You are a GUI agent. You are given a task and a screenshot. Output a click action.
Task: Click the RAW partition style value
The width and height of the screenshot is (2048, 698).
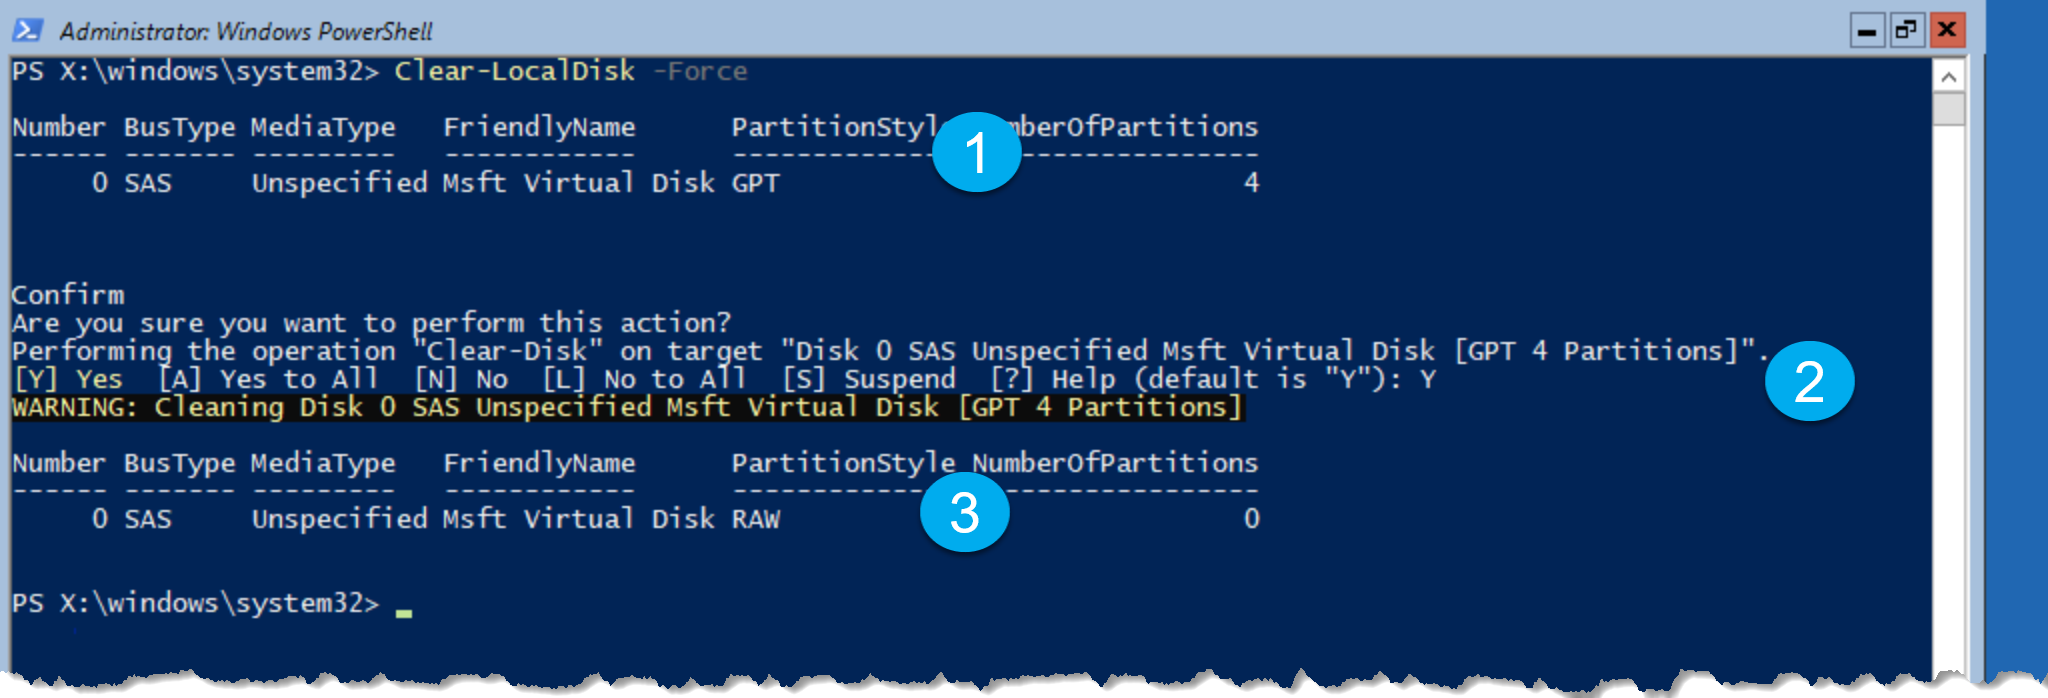coord(756,519)
